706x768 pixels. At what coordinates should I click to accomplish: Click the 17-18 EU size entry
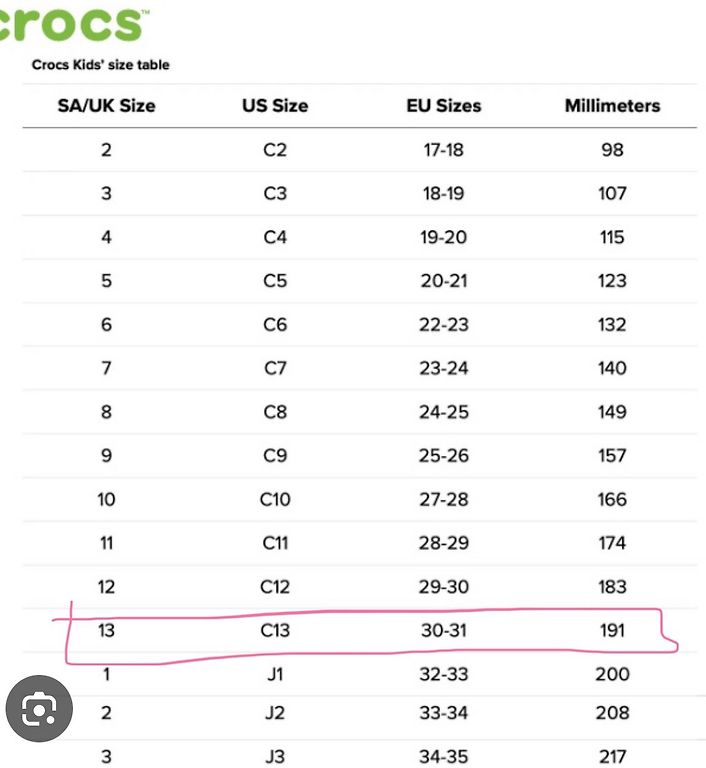click(x=444, y=150)
